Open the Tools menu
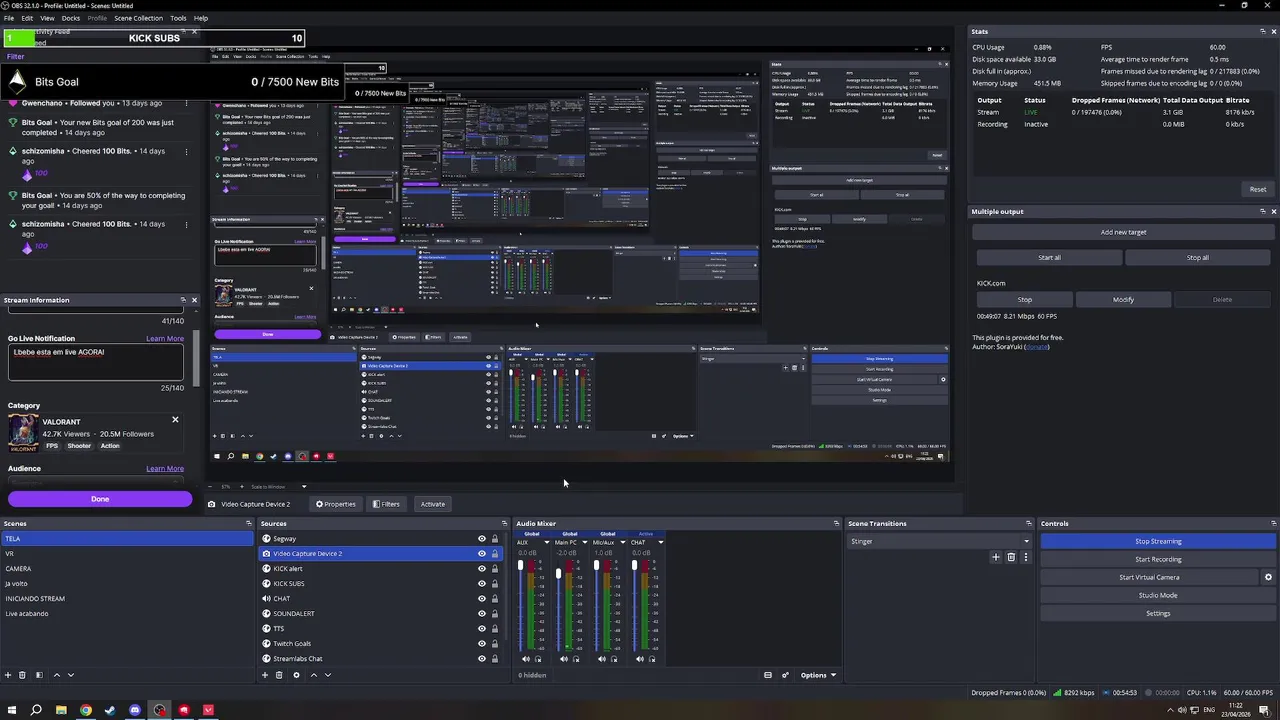1280x720 pixels. tap(178, 18)
